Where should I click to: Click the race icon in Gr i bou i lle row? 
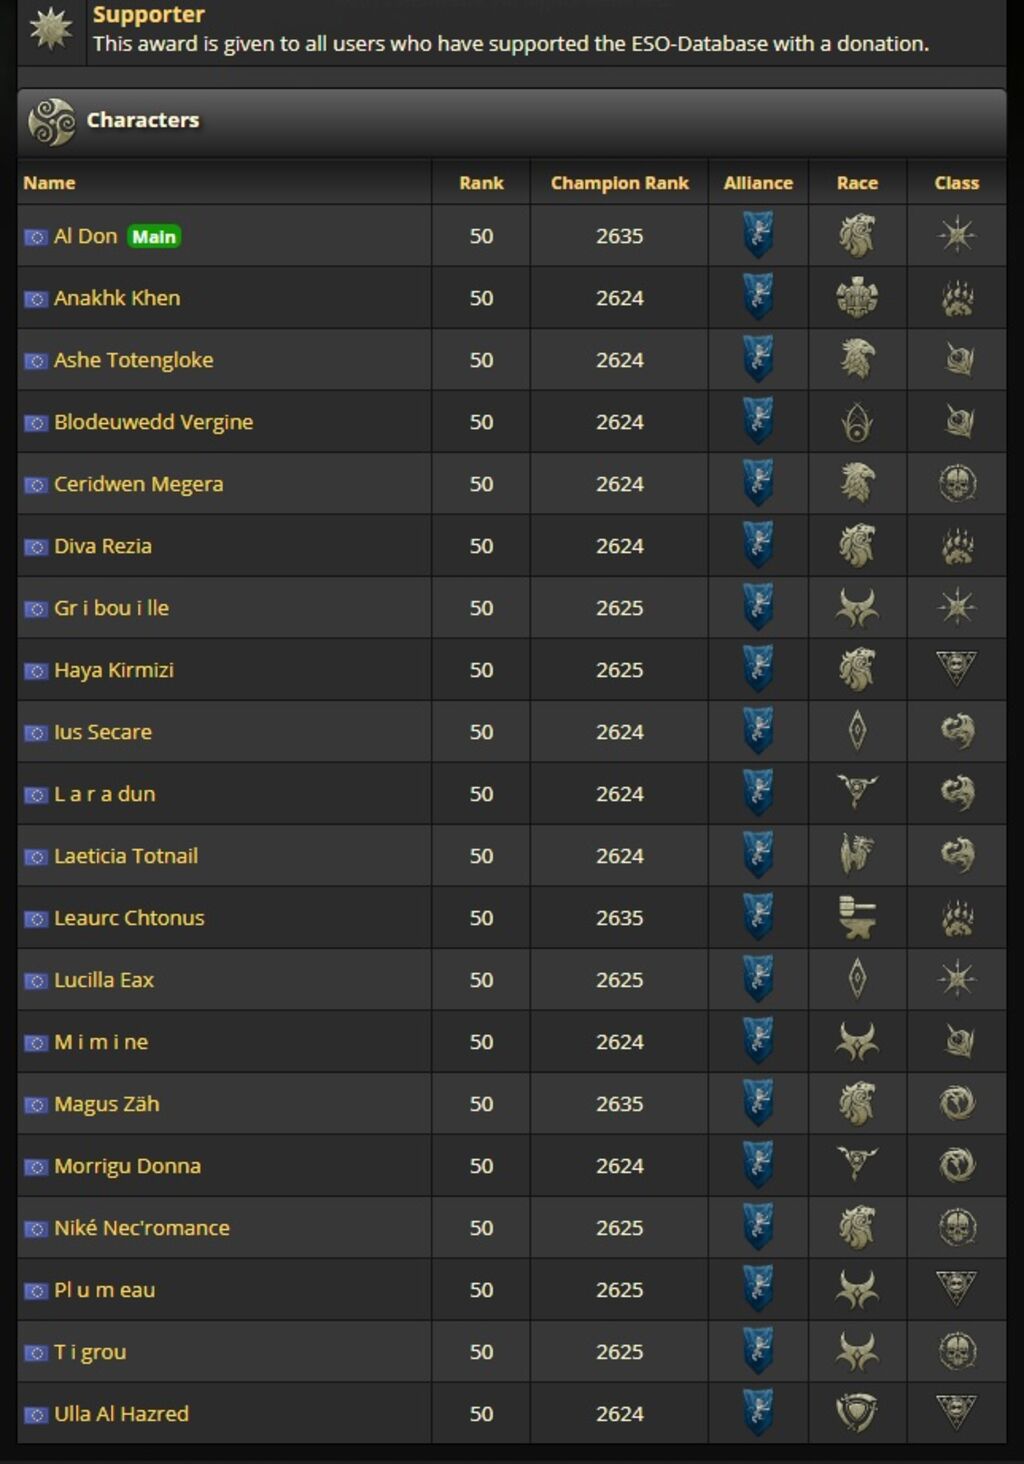pyautogui.click(x=857, y=608)
